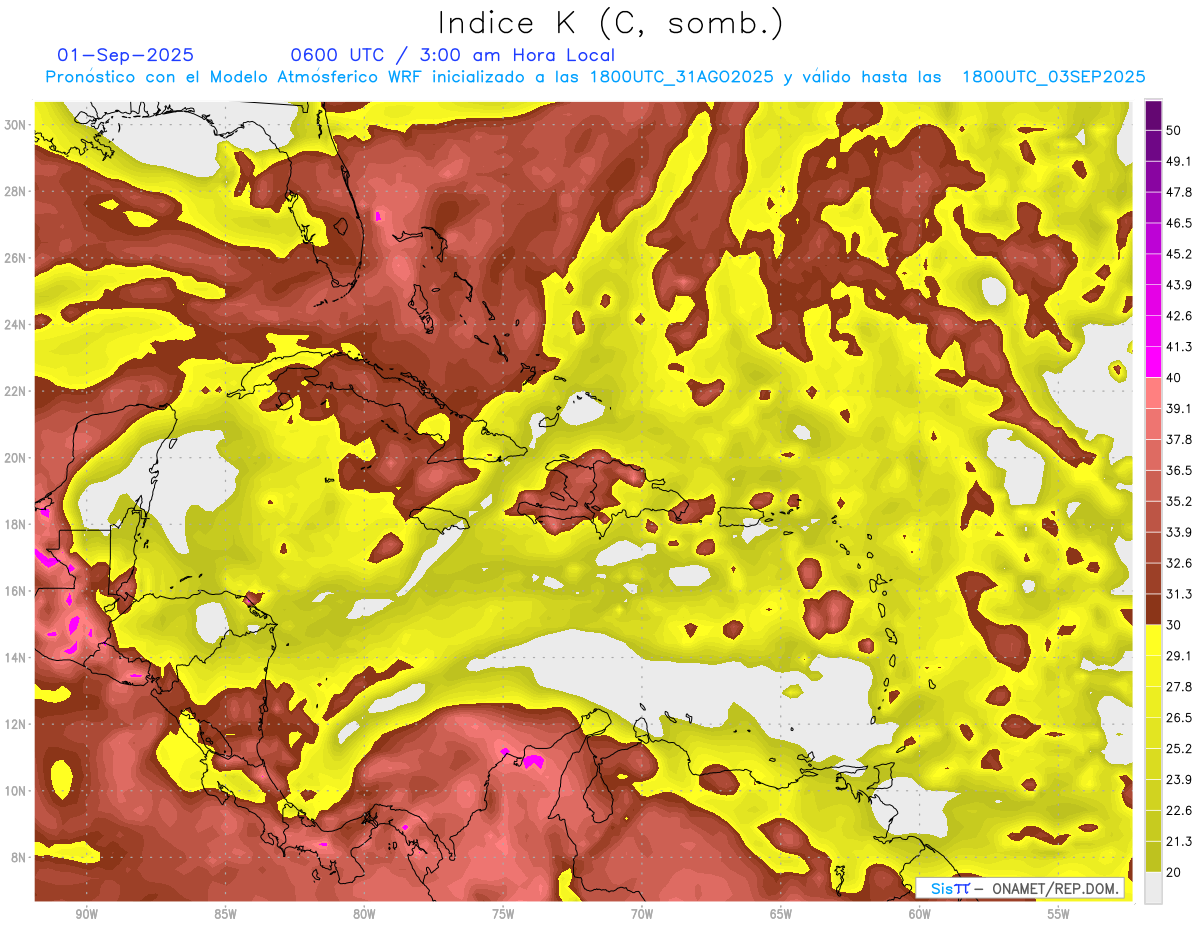Click the colorbar value 47.8
Viewport: 1200px width, 927px height.
(1178, 192)
